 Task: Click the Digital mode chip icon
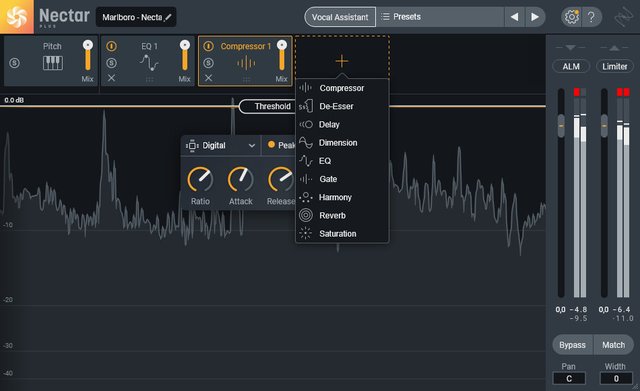[192, 146]
